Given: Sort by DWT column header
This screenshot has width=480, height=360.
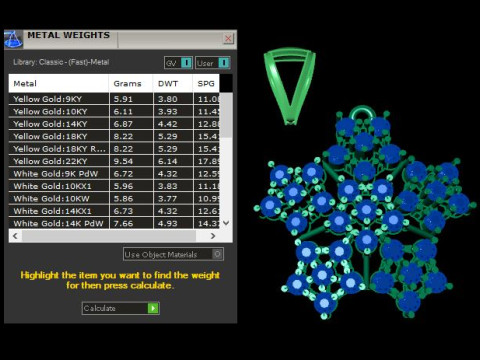Looking at the screenshot, I should coord(173,83).
